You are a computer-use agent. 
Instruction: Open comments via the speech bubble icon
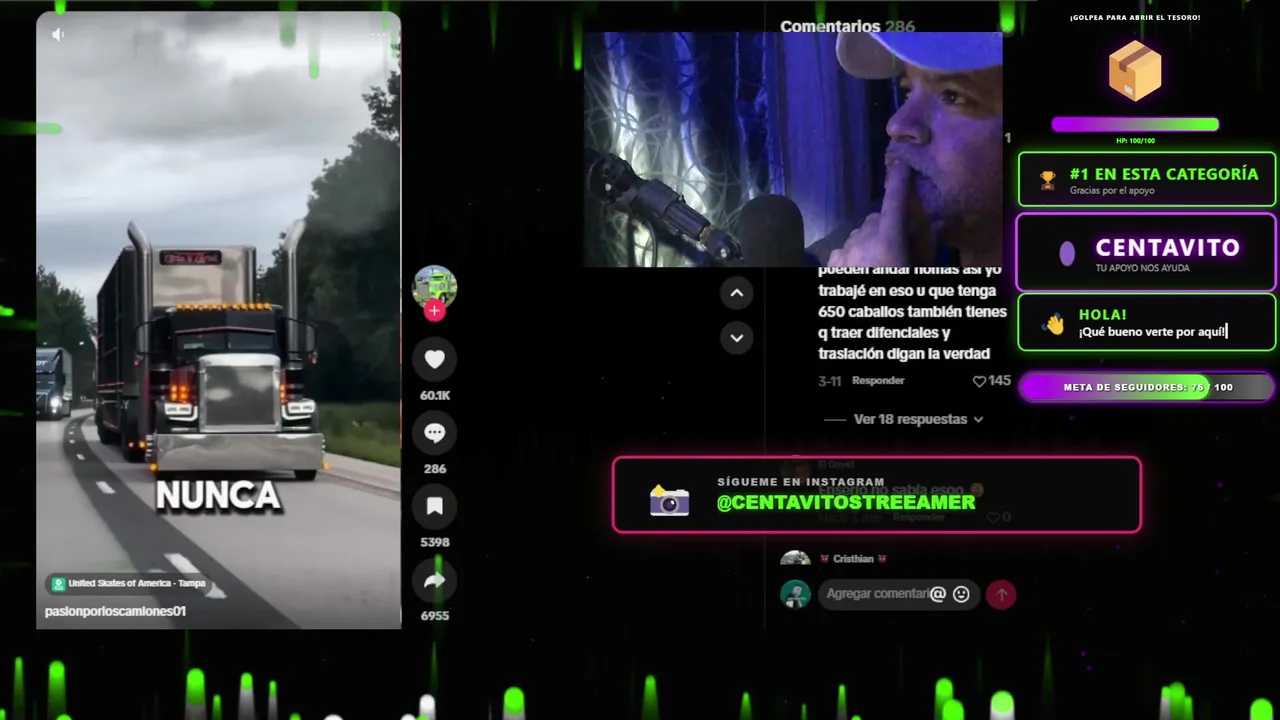435,433
